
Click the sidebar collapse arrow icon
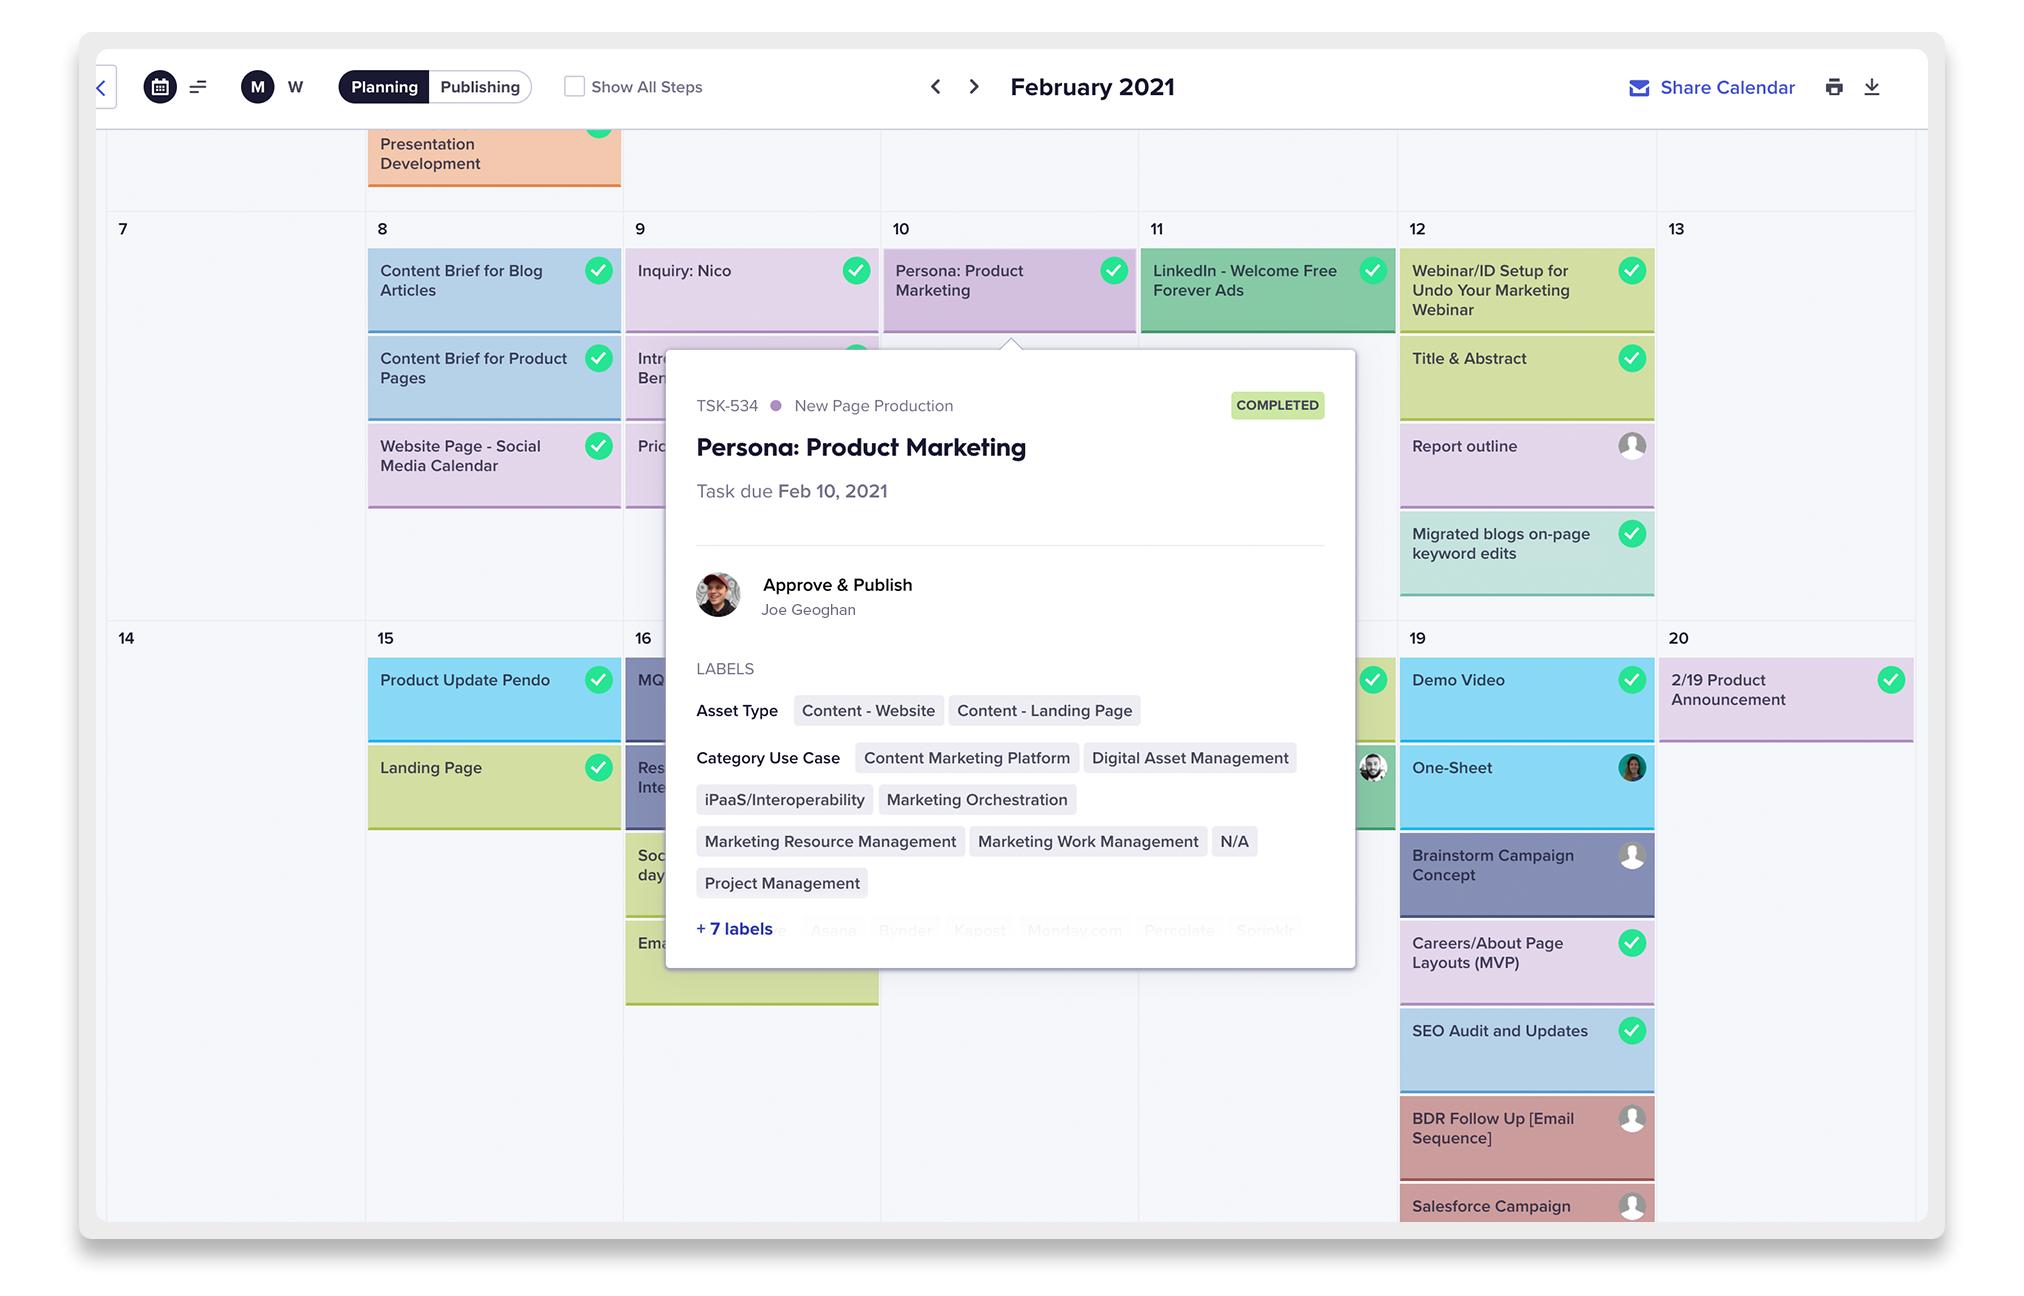100,86
